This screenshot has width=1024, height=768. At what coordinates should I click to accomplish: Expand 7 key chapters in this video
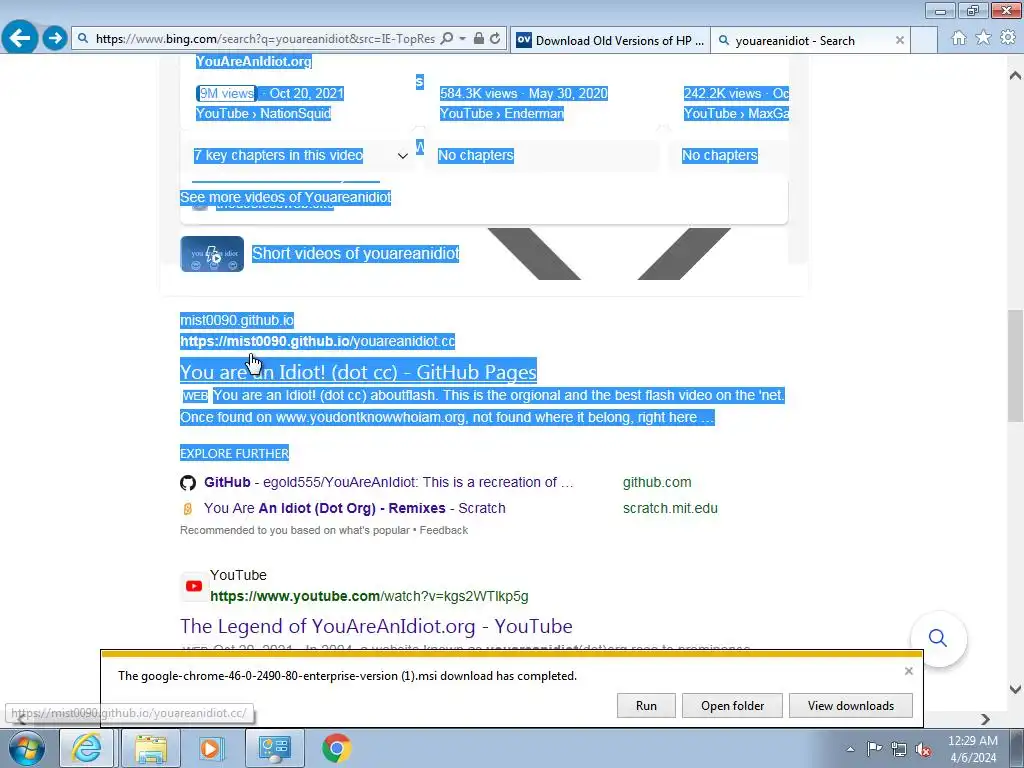point(300,155)
